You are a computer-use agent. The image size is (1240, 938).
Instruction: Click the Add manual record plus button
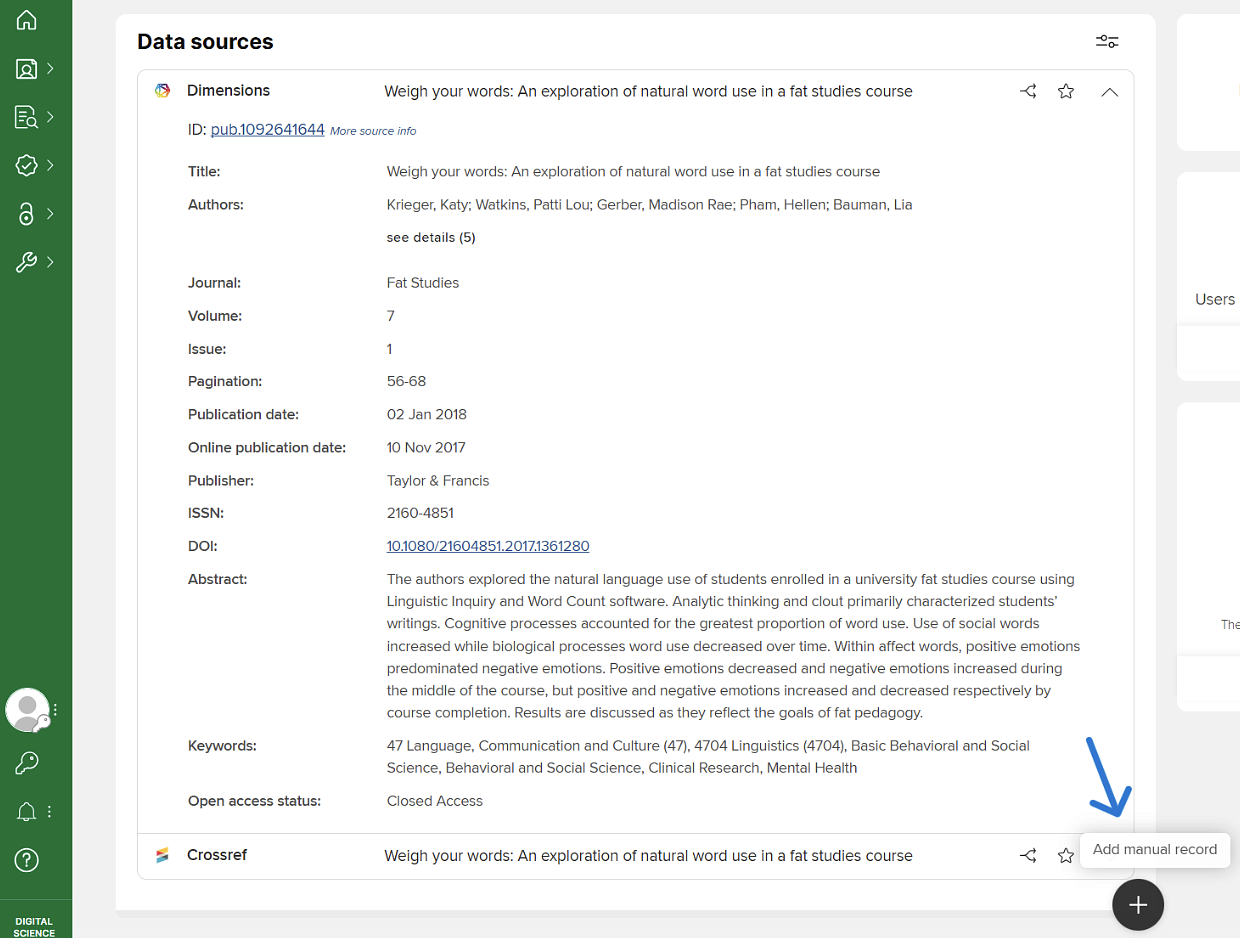(x=1138, y=904)
